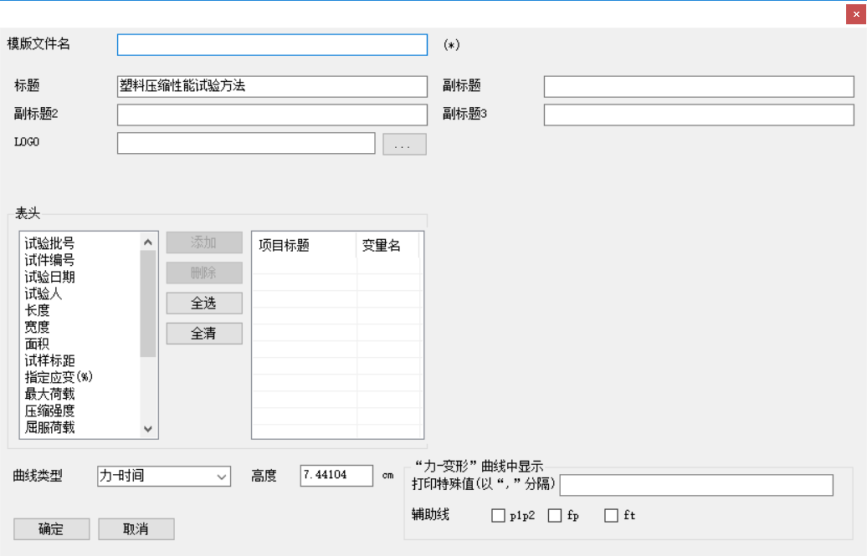Screen dimensions: 867x556
Task: Toggle the fp auxiliary line checkbox
Action: [x=555, y=516]
